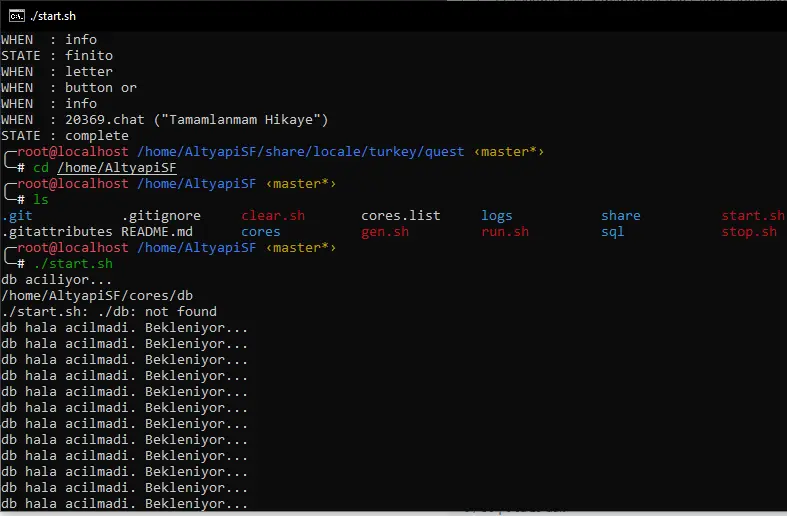This screenshot has width=787, height=516.
Task: Click the './start.sh' command after the prompt
Action: point(73,264)
